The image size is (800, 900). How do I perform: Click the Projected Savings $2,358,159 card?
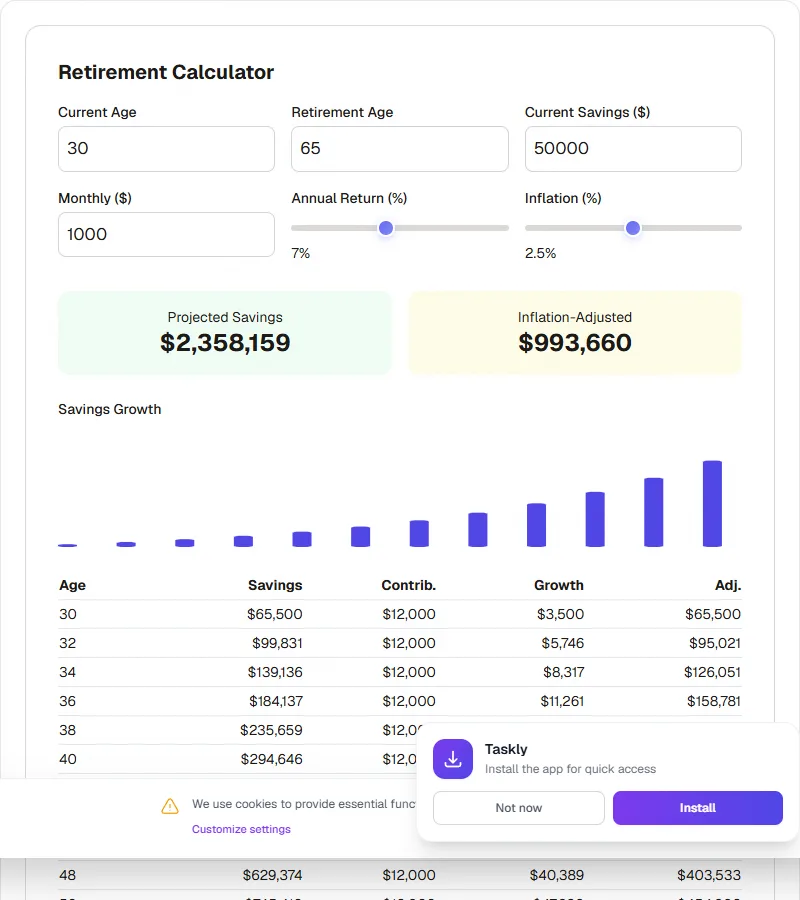225,333
